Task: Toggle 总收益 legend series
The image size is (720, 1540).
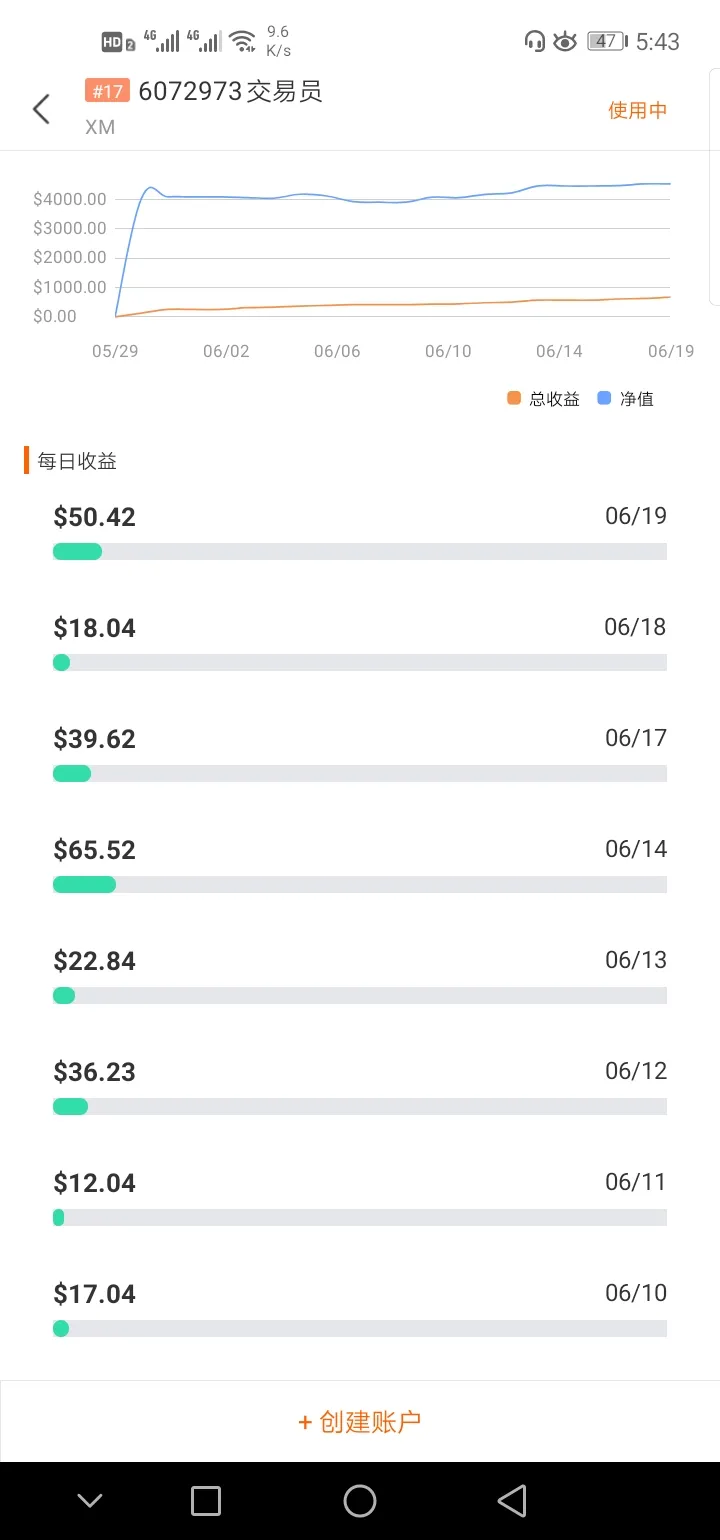Action: click(544, 398)
